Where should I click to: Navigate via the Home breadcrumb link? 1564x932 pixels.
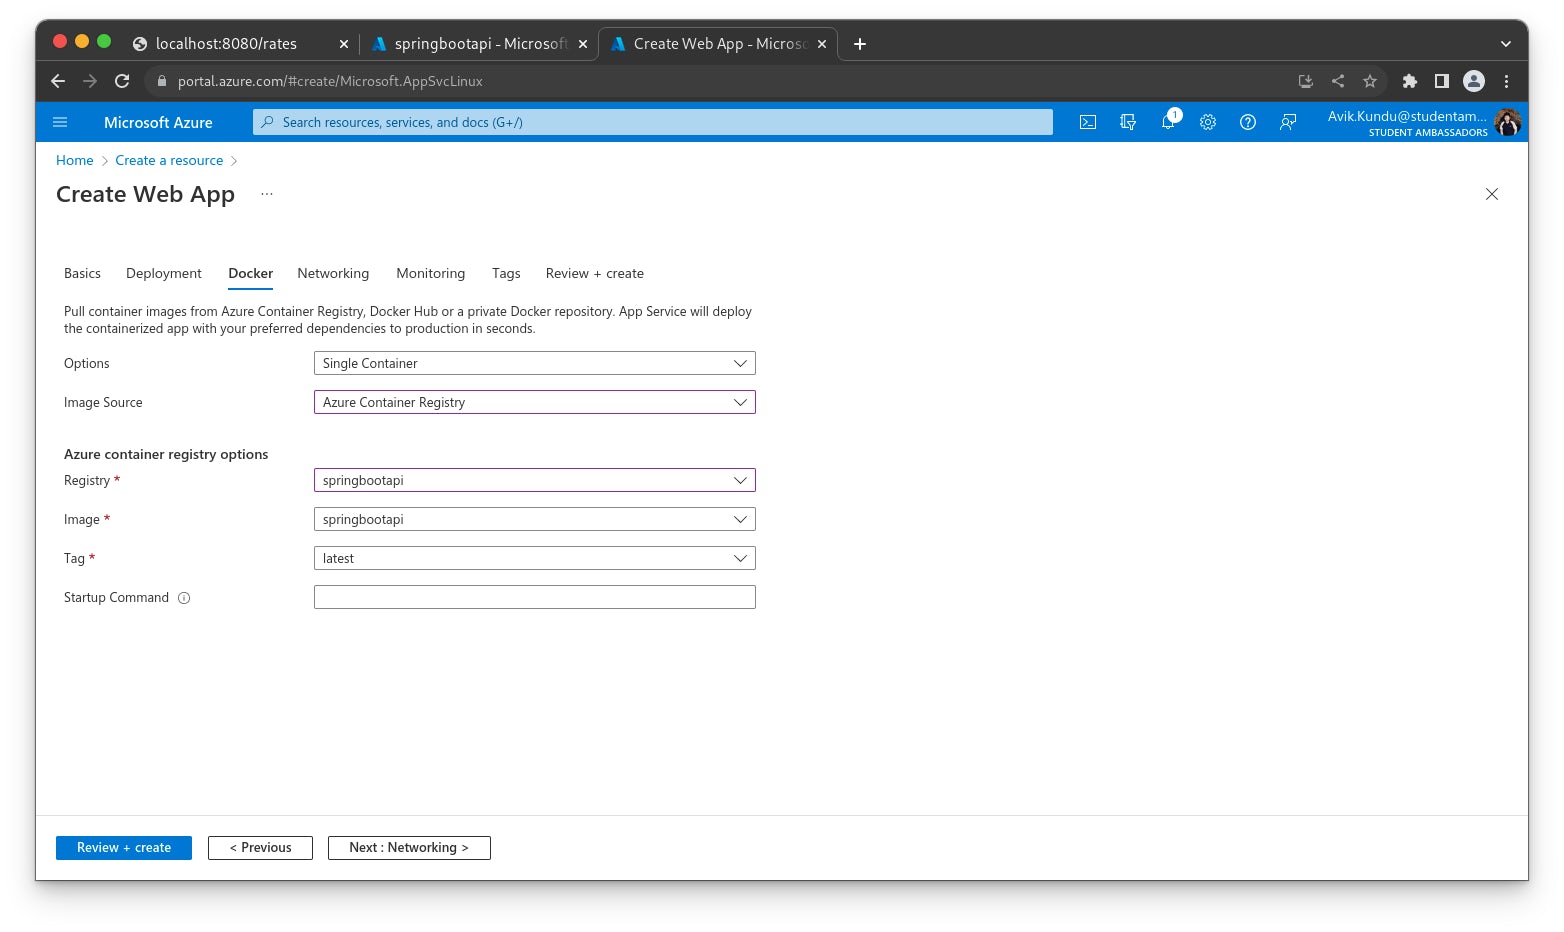tap(74, 160)
